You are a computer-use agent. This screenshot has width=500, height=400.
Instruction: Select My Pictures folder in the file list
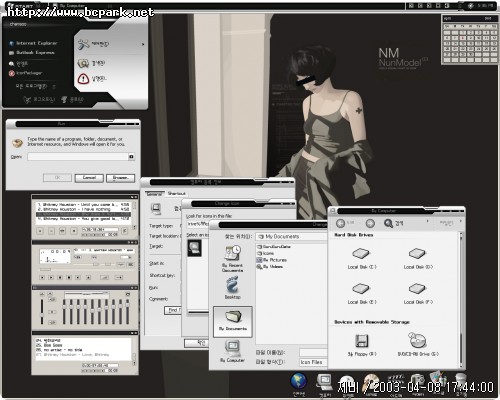pyautogui.click(x=272, y=260)
